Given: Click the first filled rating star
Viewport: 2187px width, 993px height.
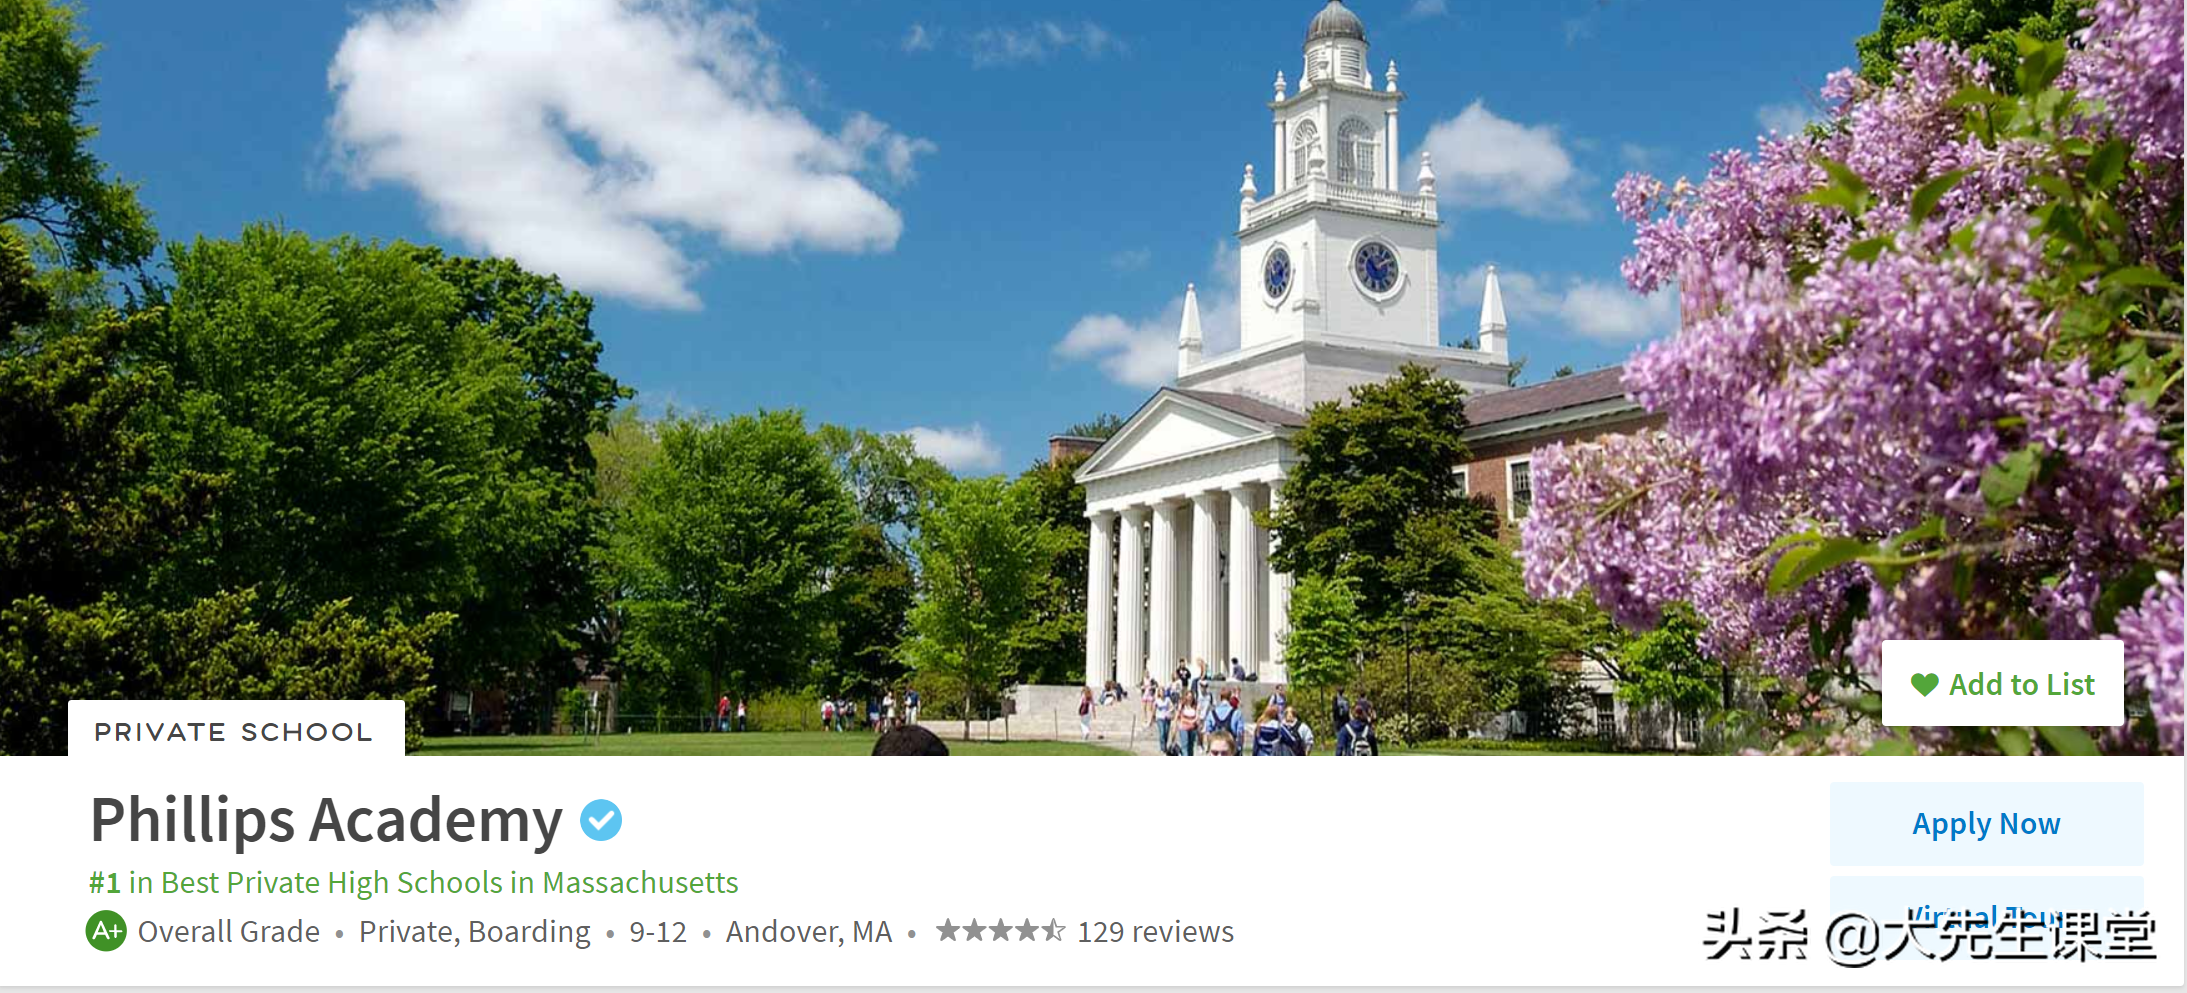Looking at the screenshot, I should pyautogui.click(x=948, y=931).
